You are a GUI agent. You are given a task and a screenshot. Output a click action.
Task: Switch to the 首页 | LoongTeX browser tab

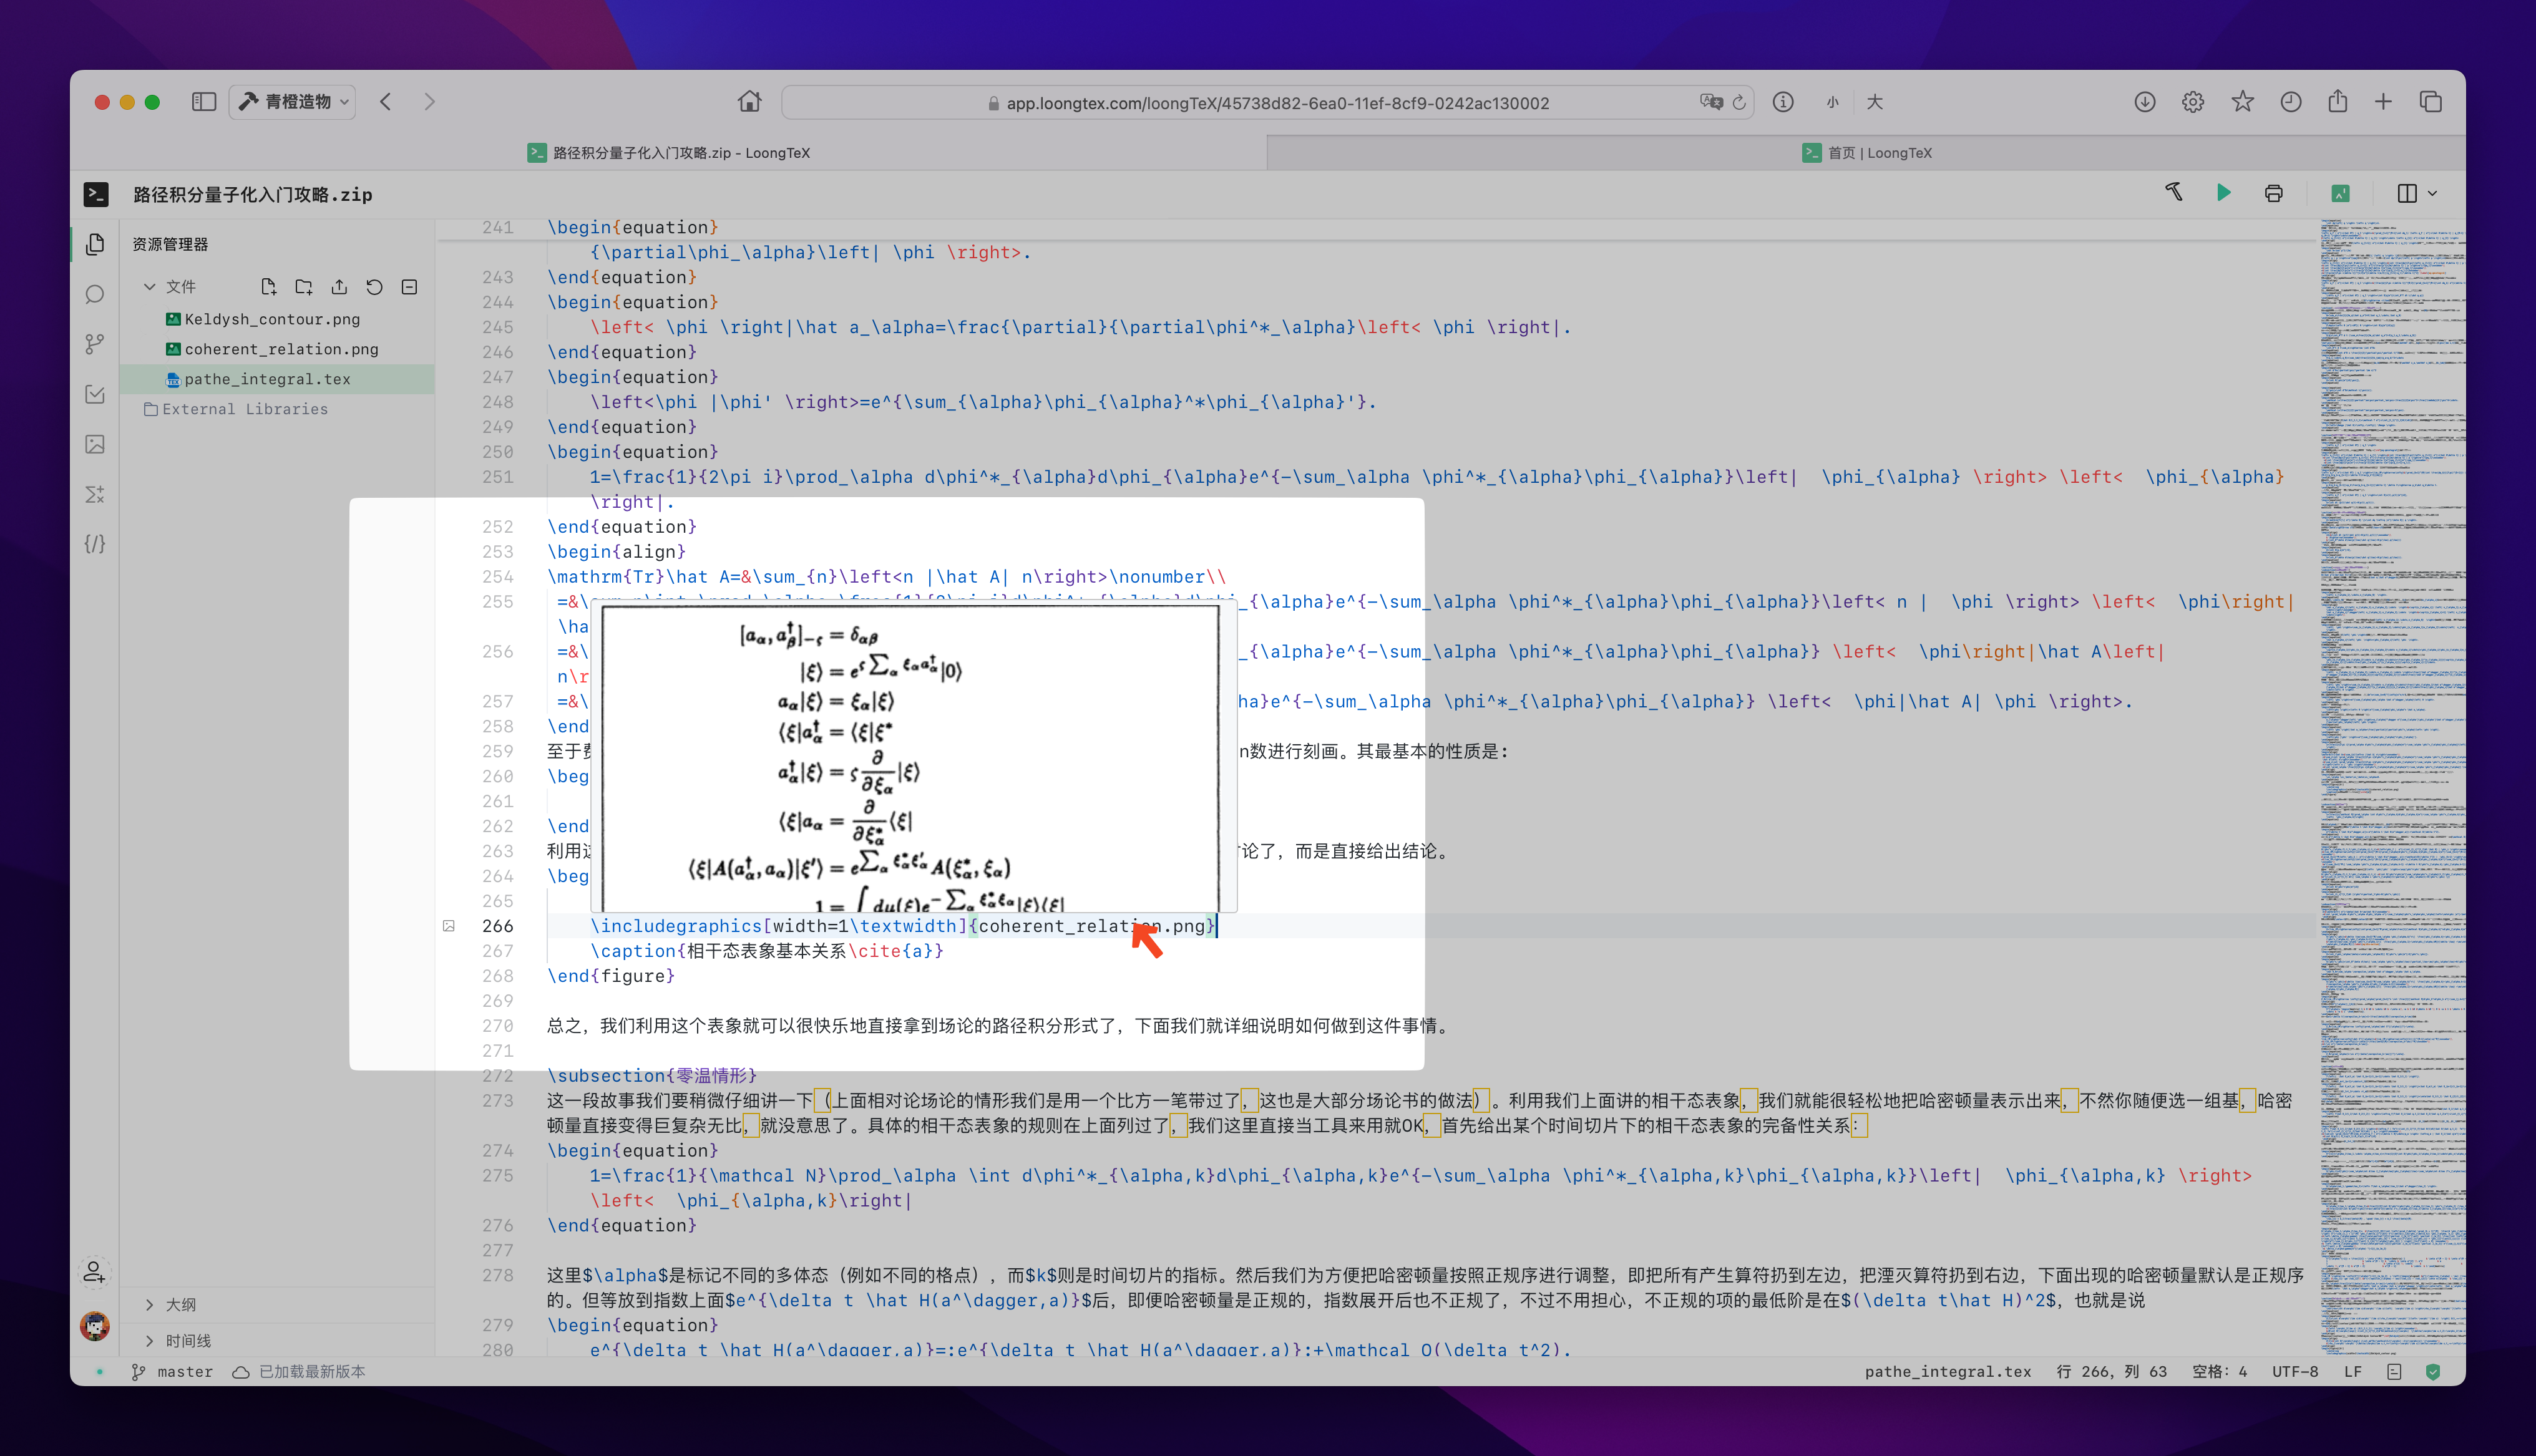(1866, 153)
